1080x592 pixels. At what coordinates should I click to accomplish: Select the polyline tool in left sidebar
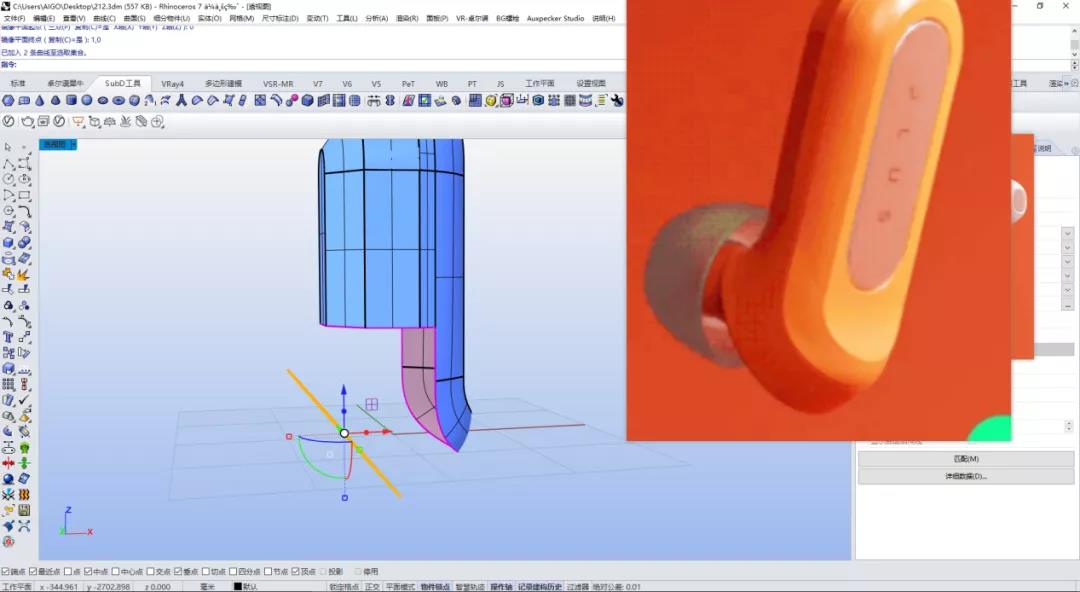(8, 164)
